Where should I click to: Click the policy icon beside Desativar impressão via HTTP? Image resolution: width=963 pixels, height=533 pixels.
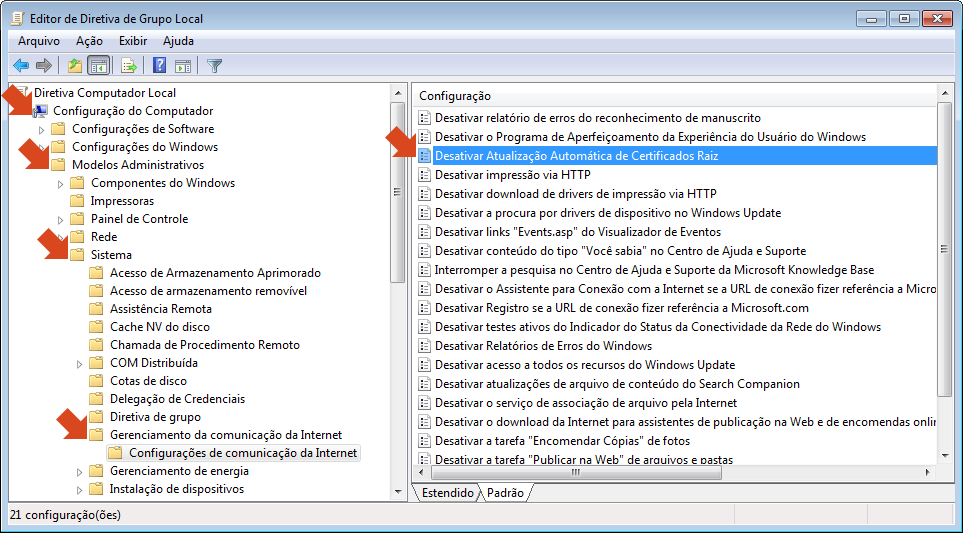point(424,175)
